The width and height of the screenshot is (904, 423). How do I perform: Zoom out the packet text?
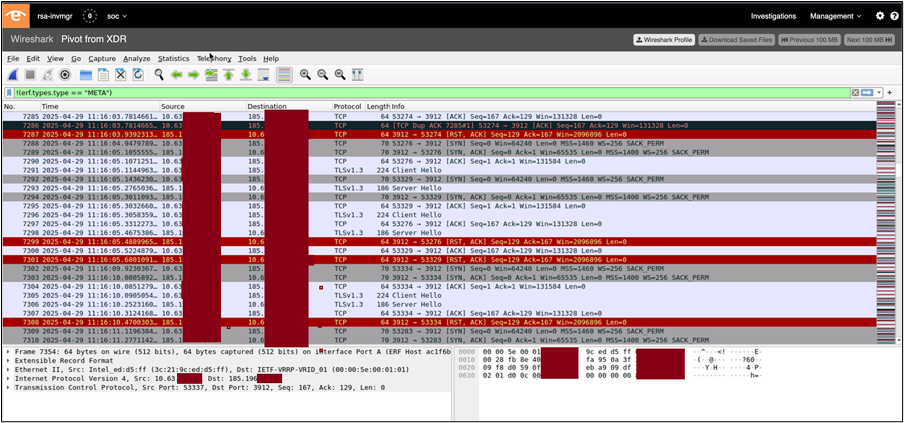(x=322, y=74)
